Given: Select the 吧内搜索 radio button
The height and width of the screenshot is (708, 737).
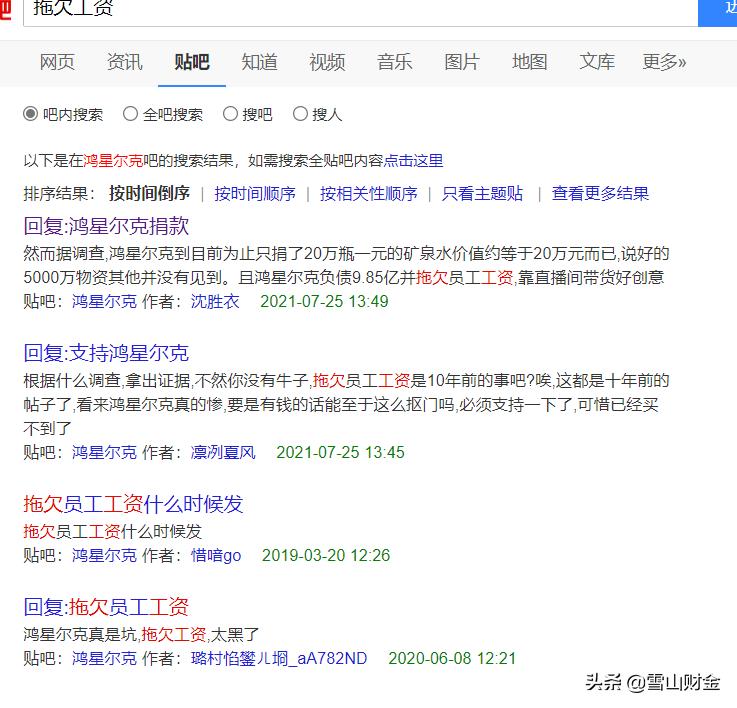Looking at the screenshot, I should 31,114.
